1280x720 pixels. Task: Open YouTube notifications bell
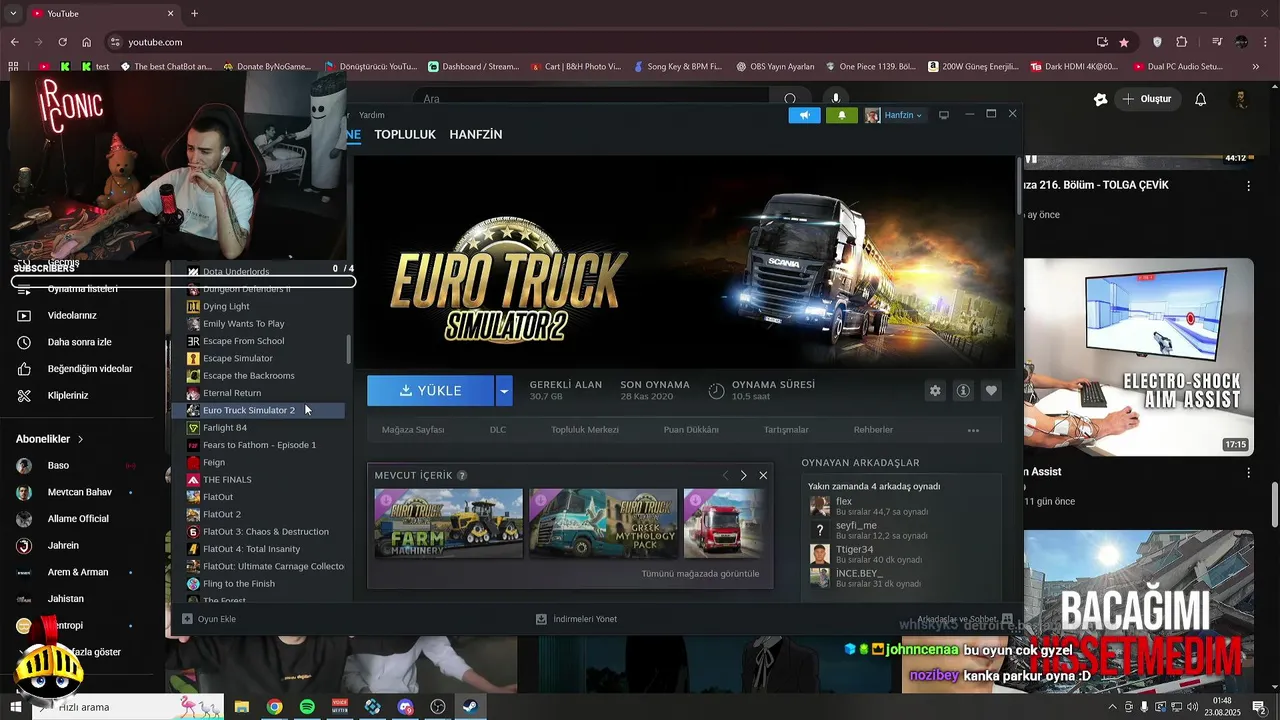pos(1201,99)
